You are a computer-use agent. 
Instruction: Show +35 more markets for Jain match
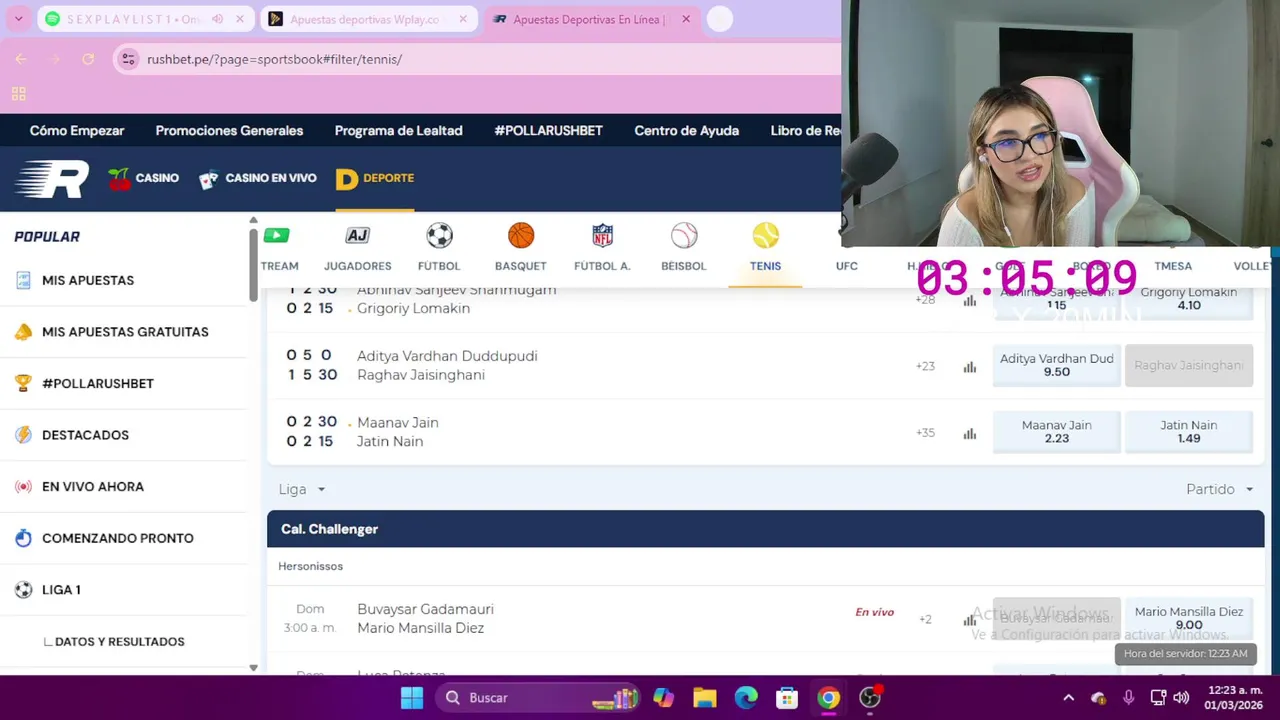coord(925,433)
